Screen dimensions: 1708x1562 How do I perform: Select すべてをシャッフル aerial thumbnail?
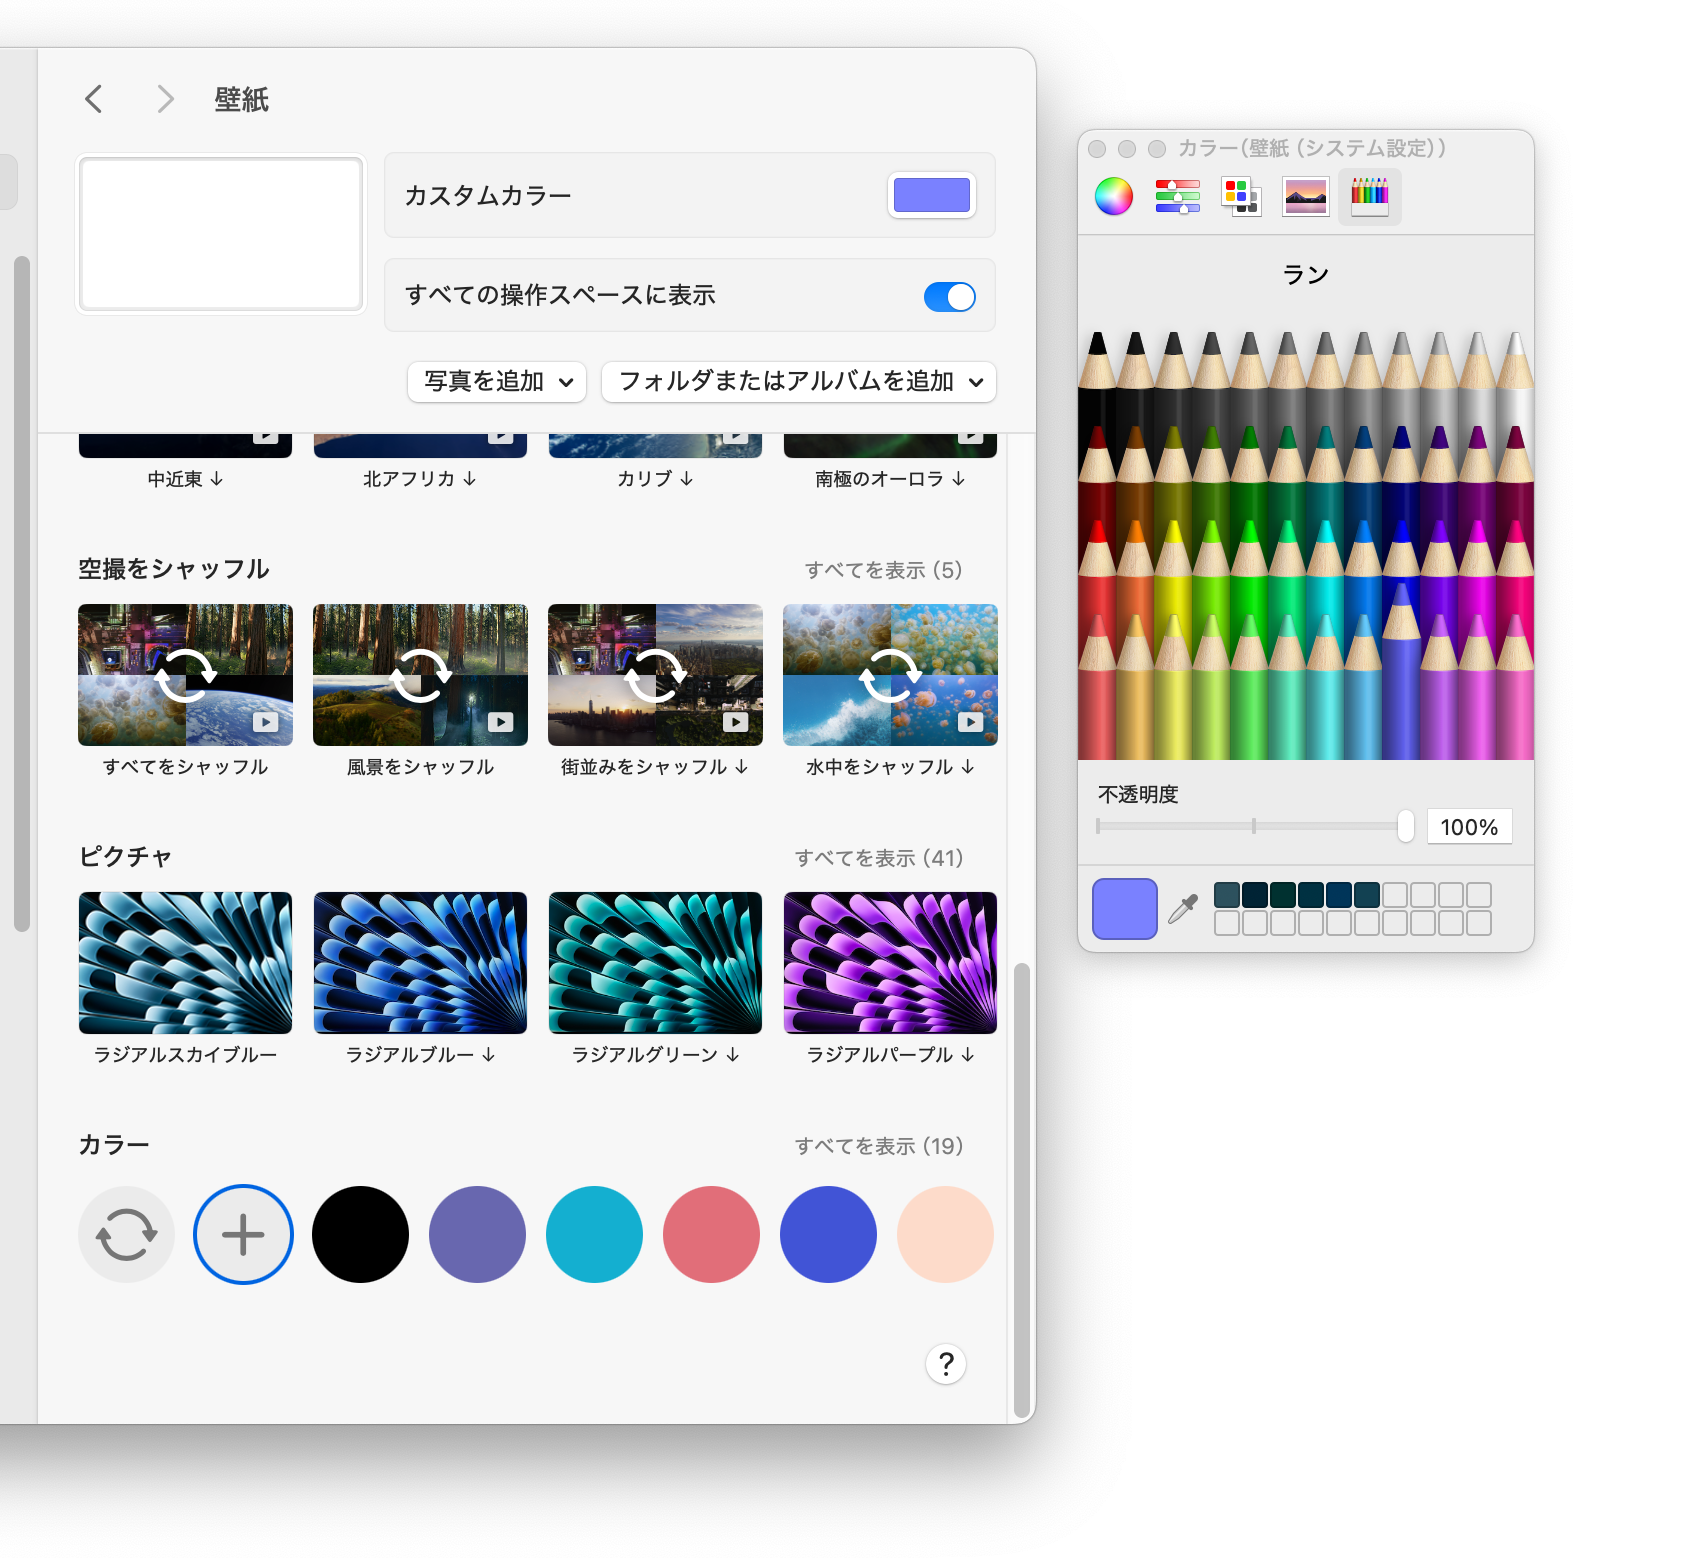click(x=186, y=675)
